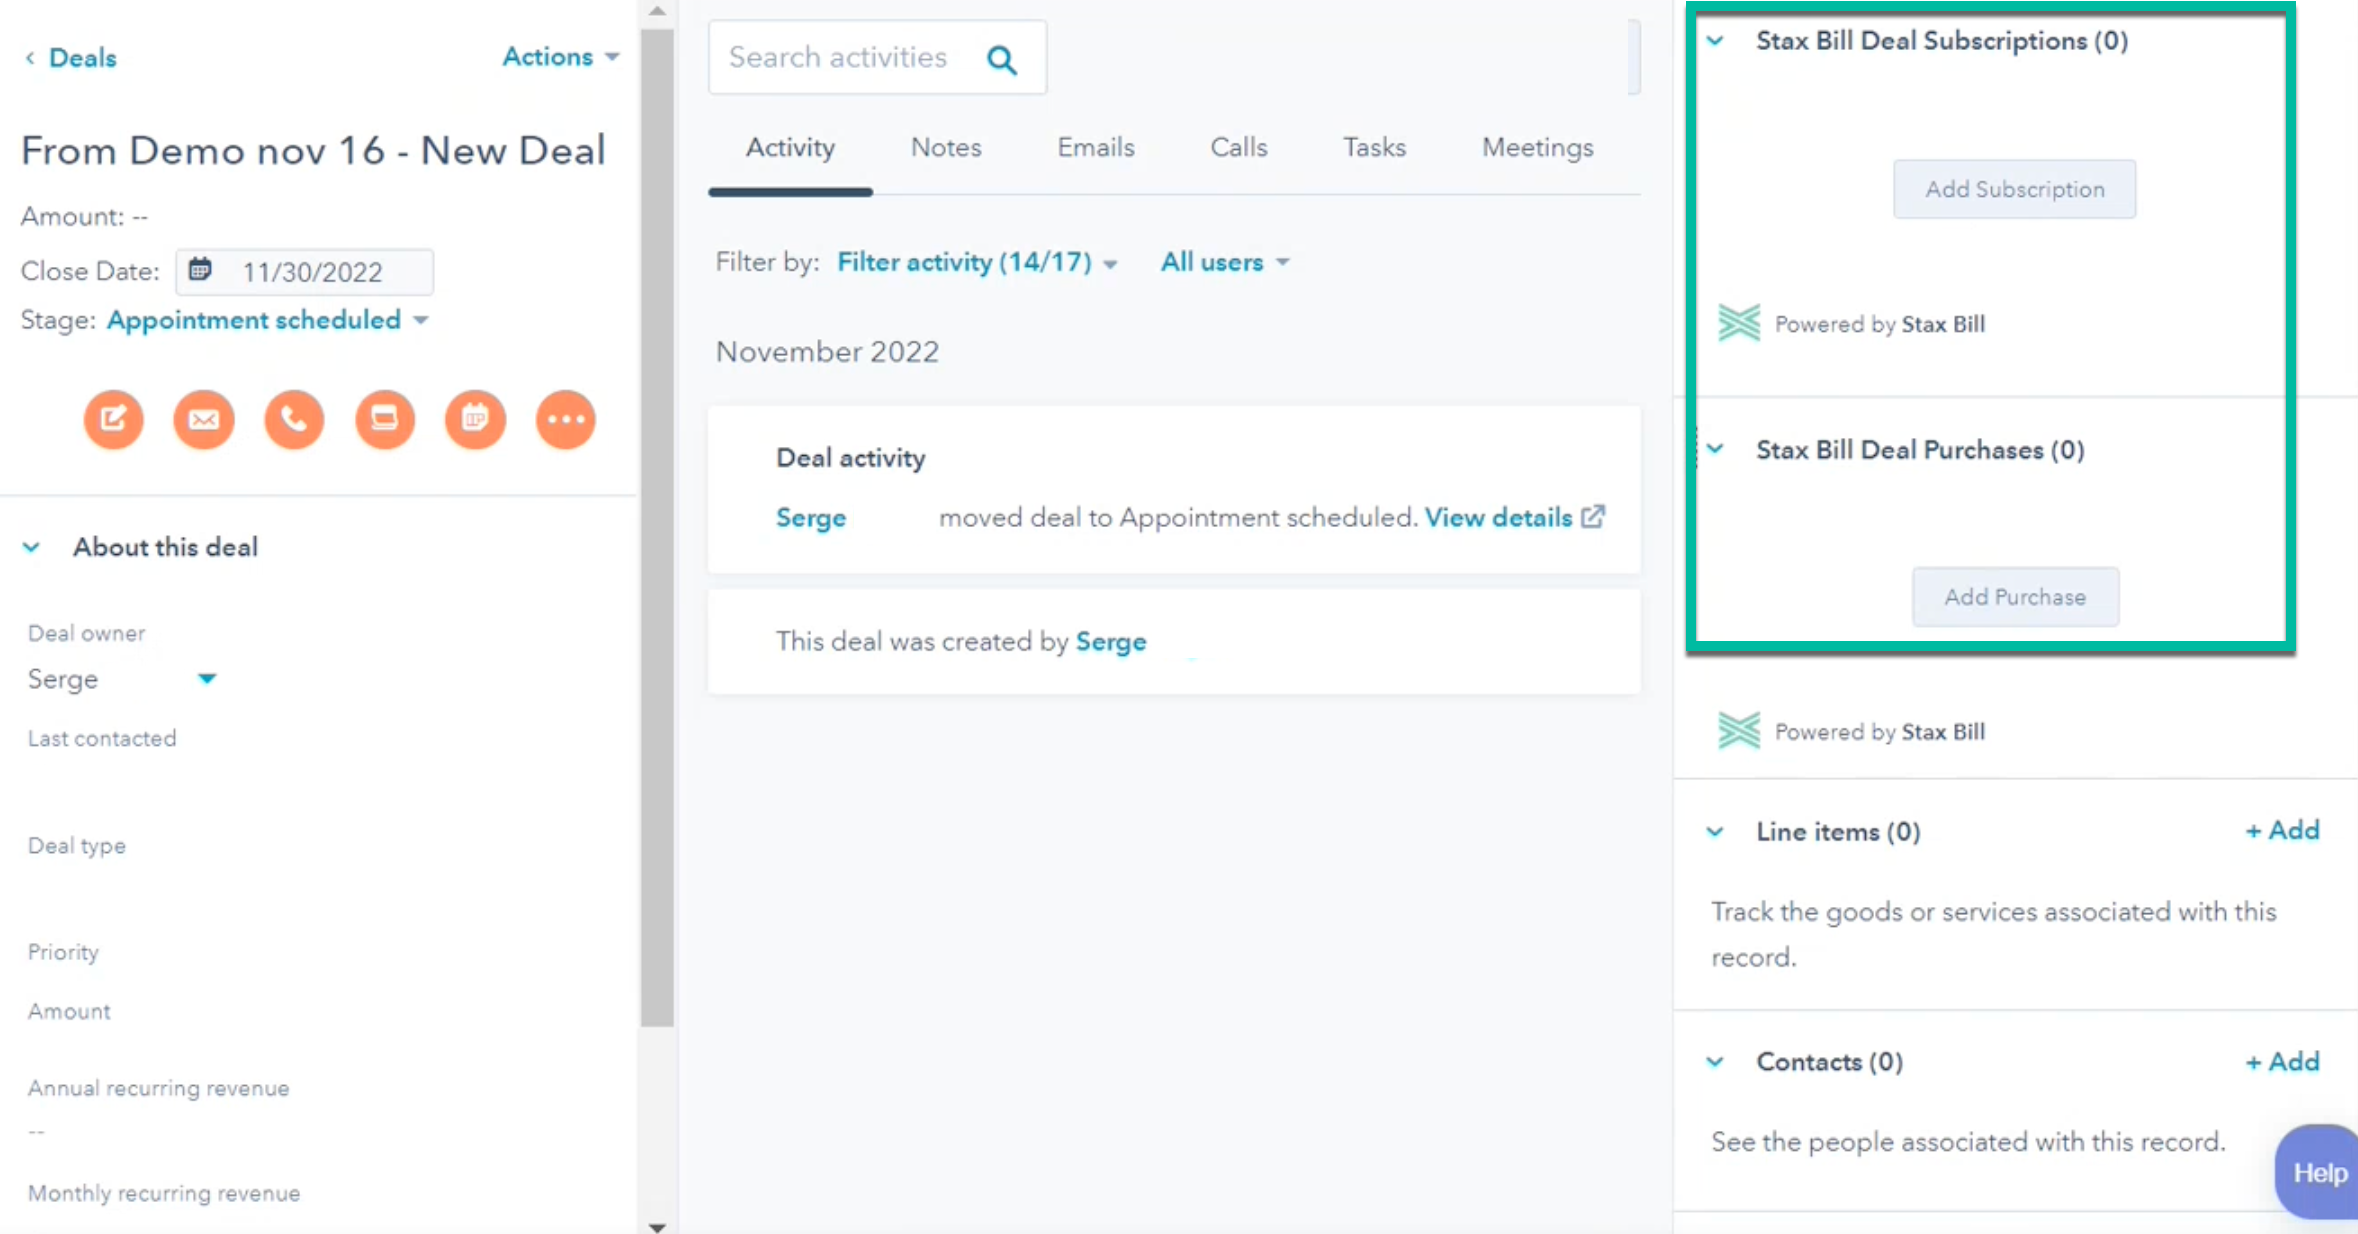The image size is (2358, 1234).
Task: Open the Filter activity (14/17) dropdown
Action: [977, 262]
